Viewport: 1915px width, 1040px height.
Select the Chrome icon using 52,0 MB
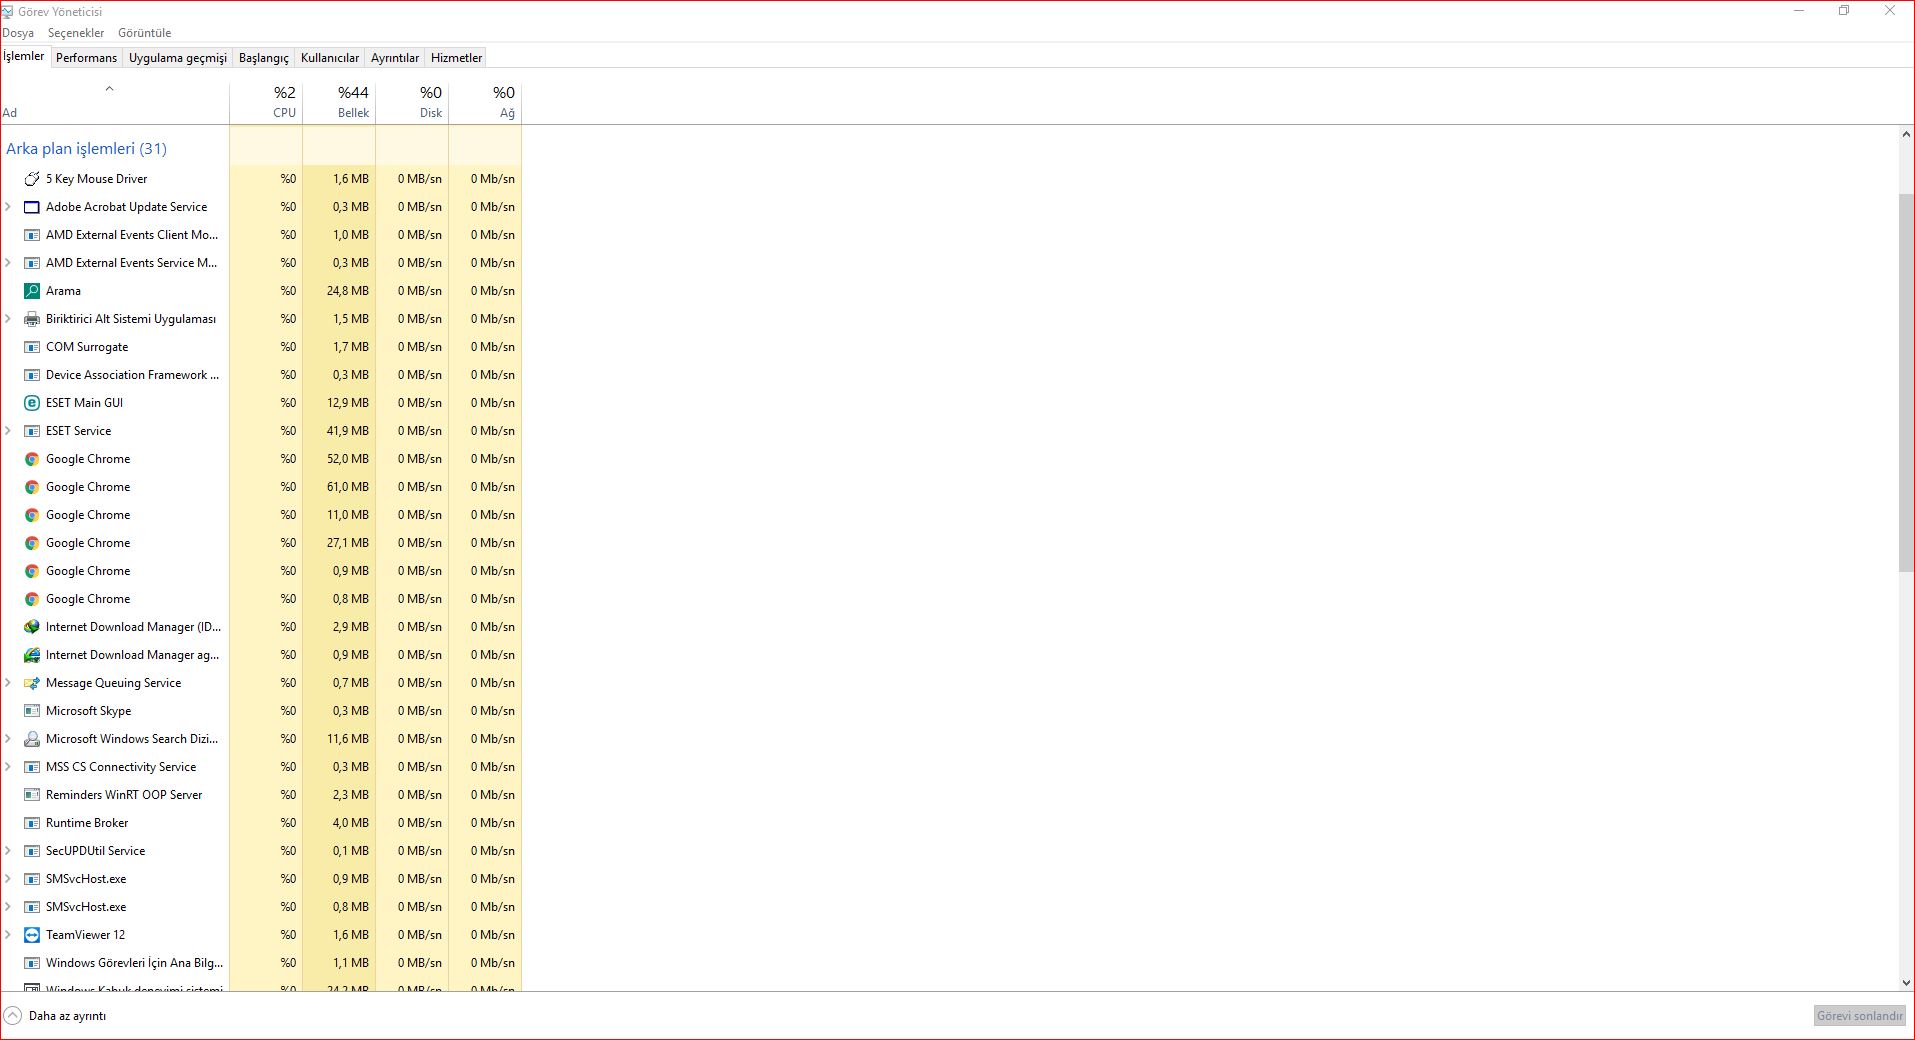[32, 459]
